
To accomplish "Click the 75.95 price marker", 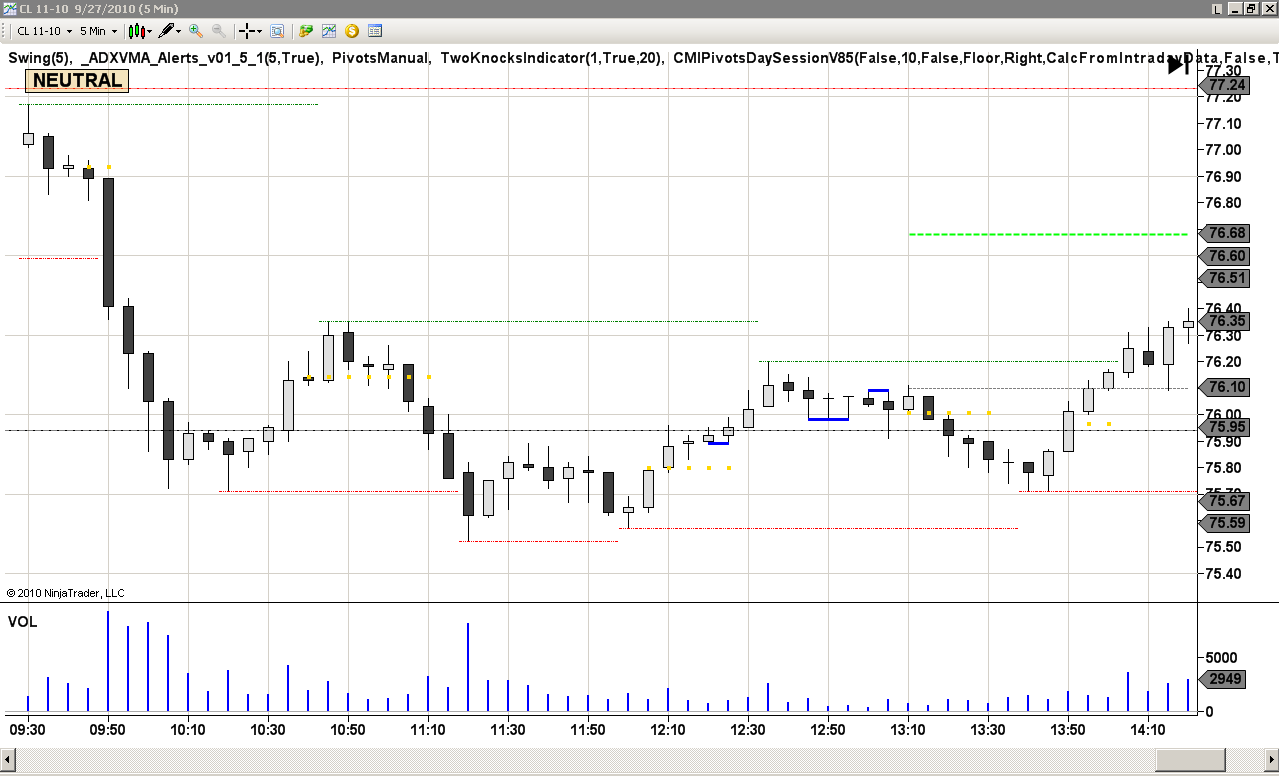I will click(x=1226, y=427).
